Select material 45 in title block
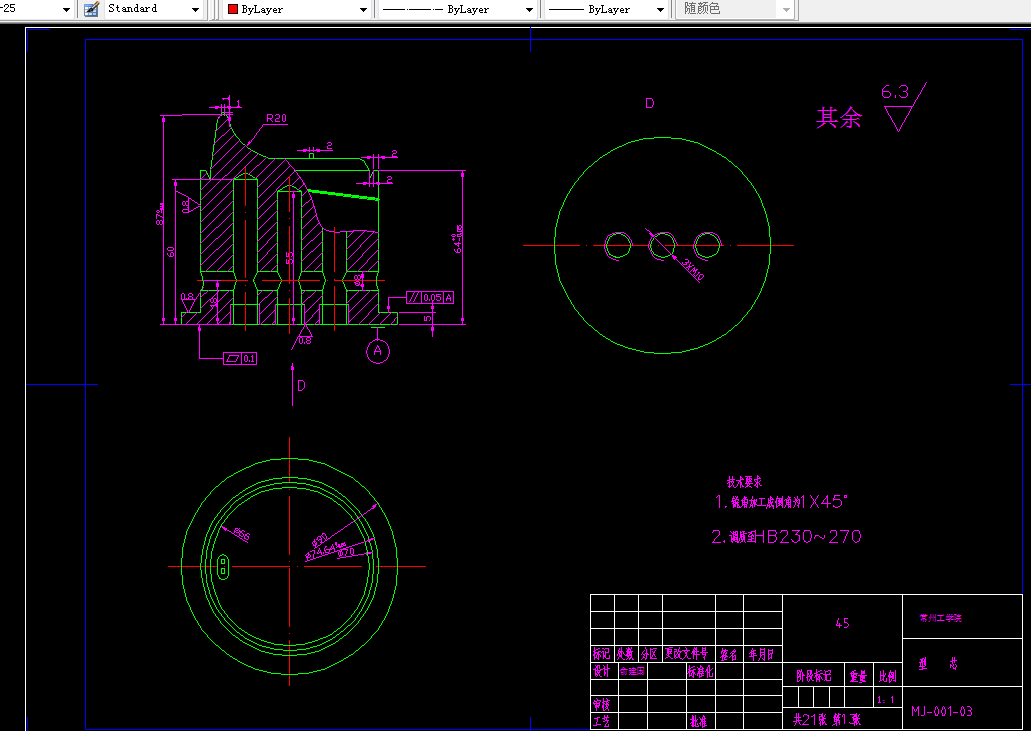This screenshot has height=731, width=1031. coord(842,623)
